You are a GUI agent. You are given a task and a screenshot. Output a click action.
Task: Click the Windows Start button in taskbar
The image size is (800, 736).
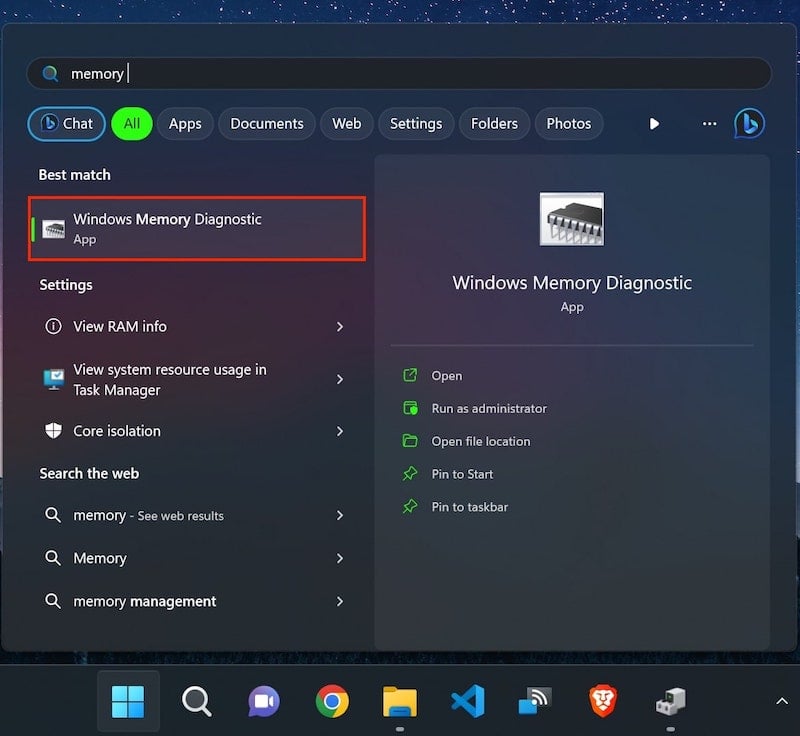click(x=128, y=702)
